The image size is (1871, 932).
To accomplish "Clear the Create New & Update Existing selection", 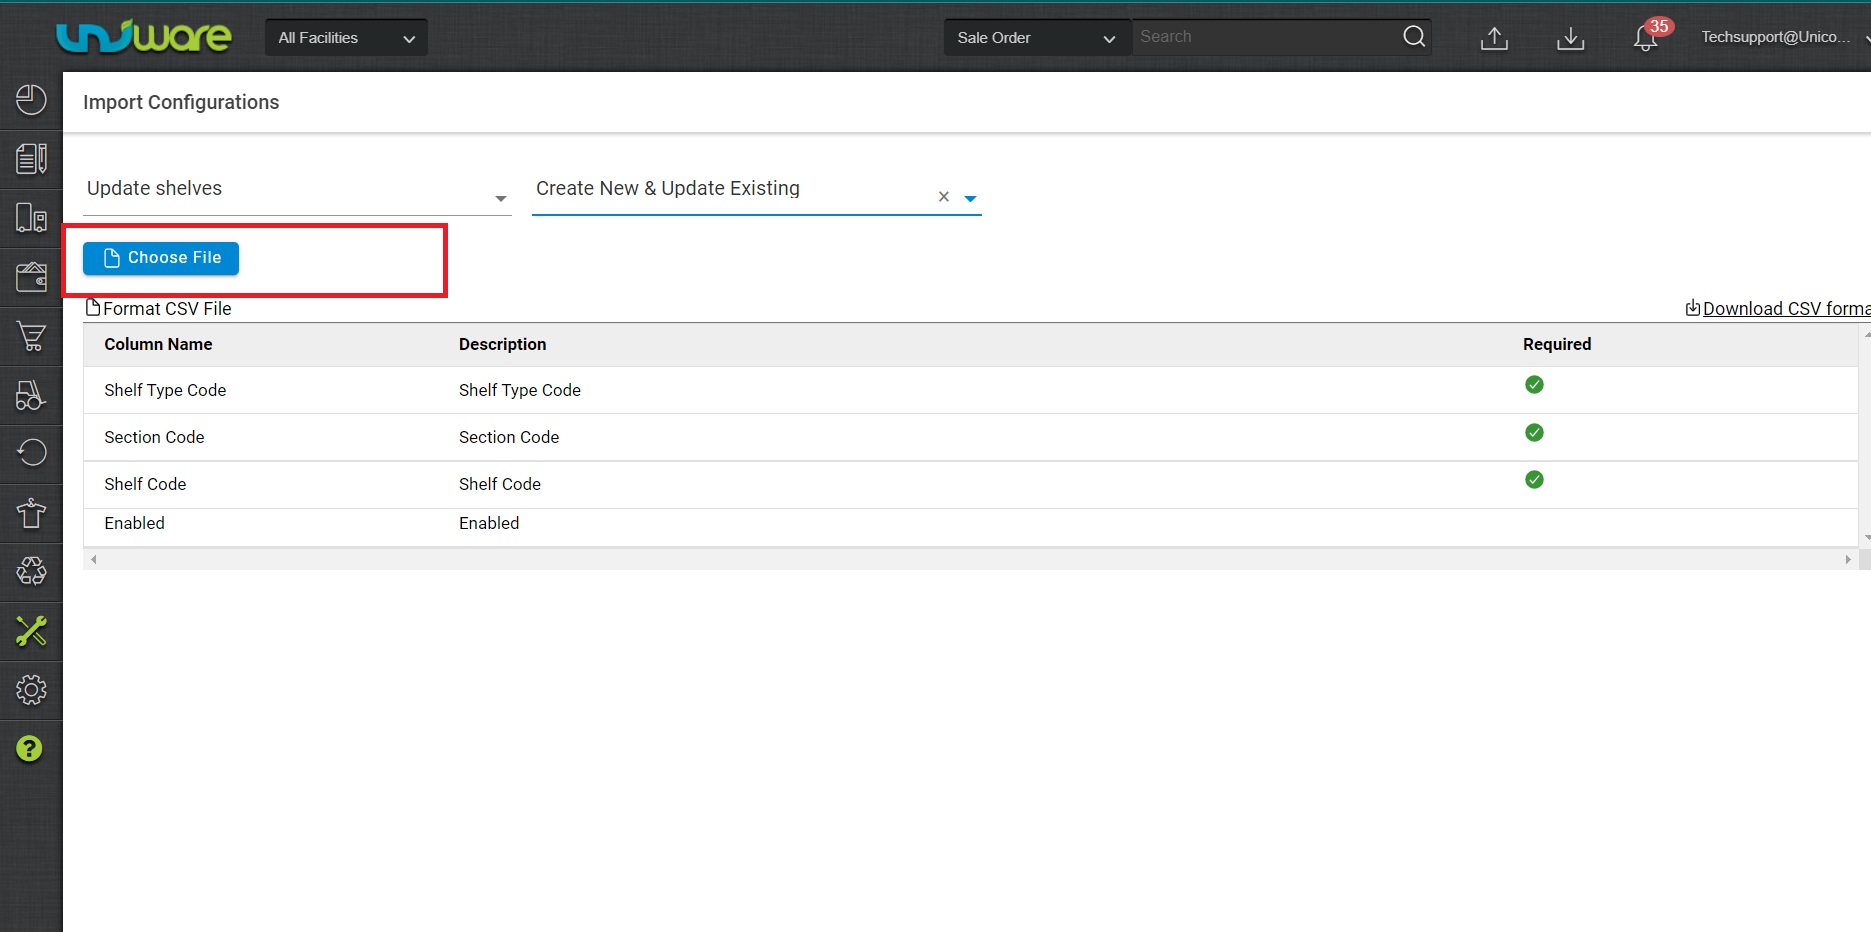I will 943,197.
